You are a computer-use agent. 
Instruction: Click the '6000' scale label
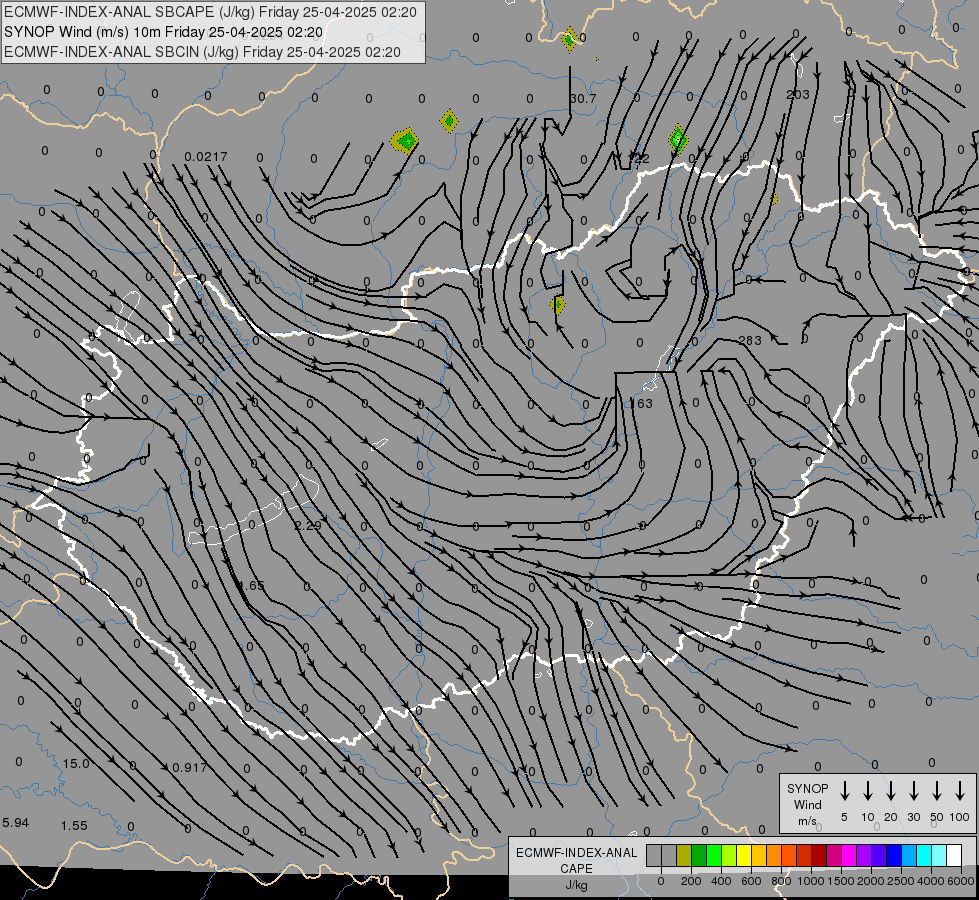(x=961, y=881)
